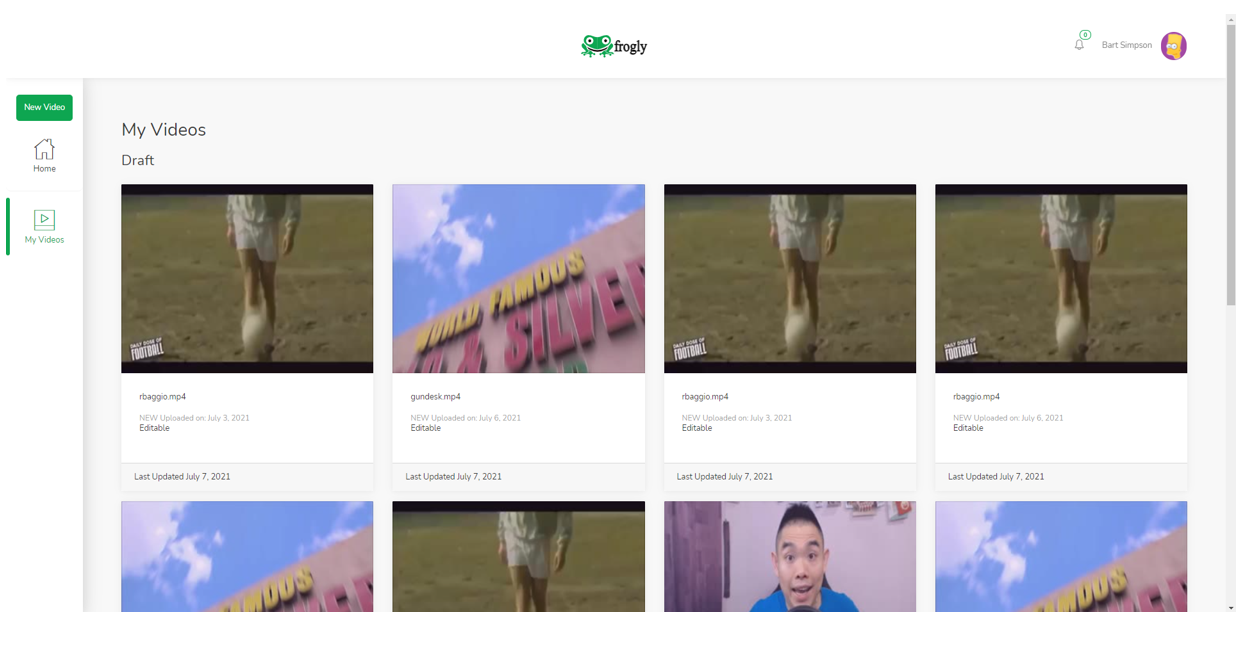Click the gundesk.mp4 file name
The image size is (1245, 652).
435,397
